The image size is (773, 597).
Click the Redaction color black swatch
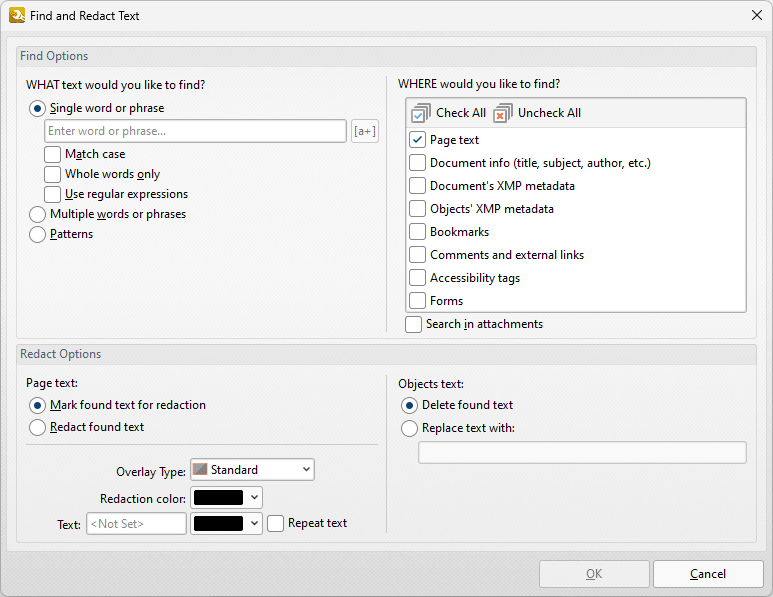click(x=218, y=497)
